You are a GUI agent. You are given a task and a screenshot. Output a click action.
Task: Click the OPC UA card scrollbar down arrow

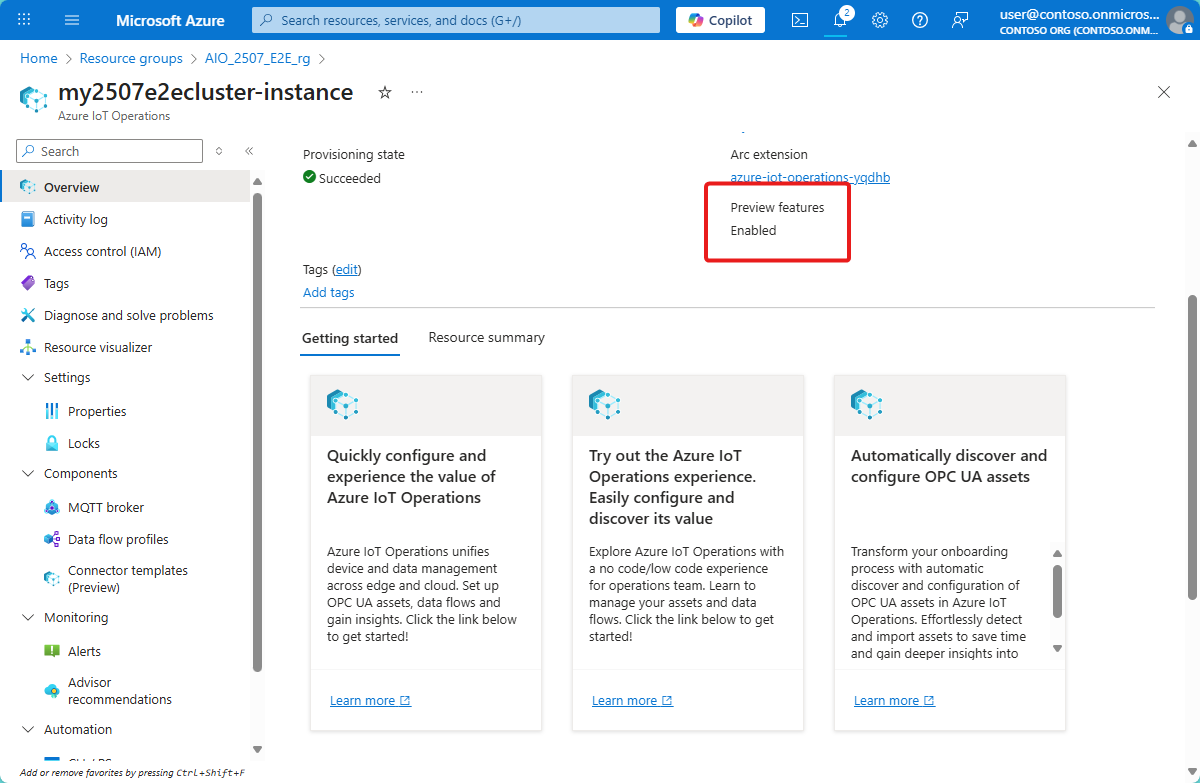tap(1058, 649)
